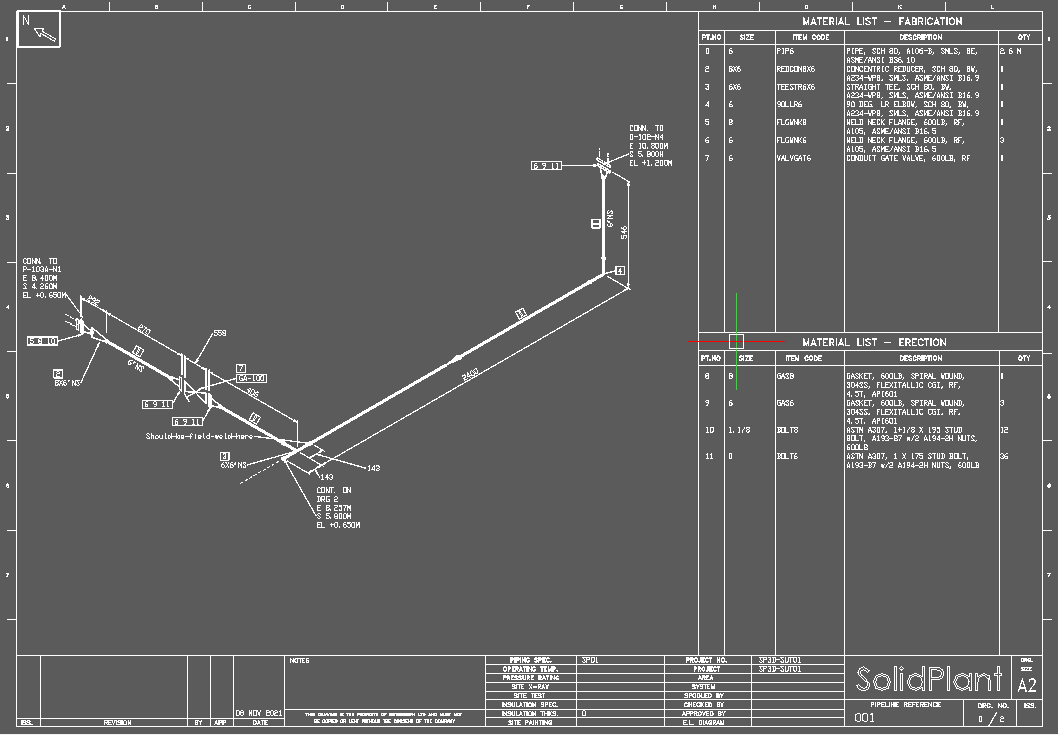
Task: Pick the "TEESTR6X6" item code
Action: pyautogui.click(x=796, y=87)
